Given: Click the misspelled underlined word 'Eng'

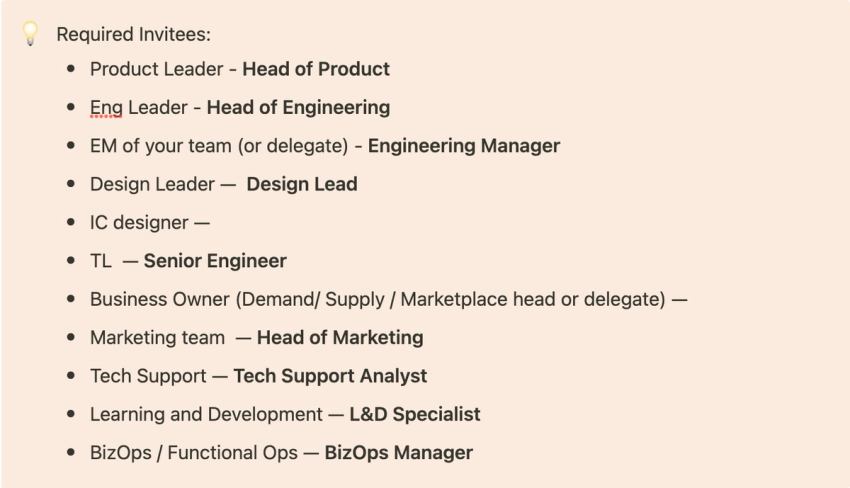Looking at the screenshot, I should pyautogui.click(x=106, y=108).
